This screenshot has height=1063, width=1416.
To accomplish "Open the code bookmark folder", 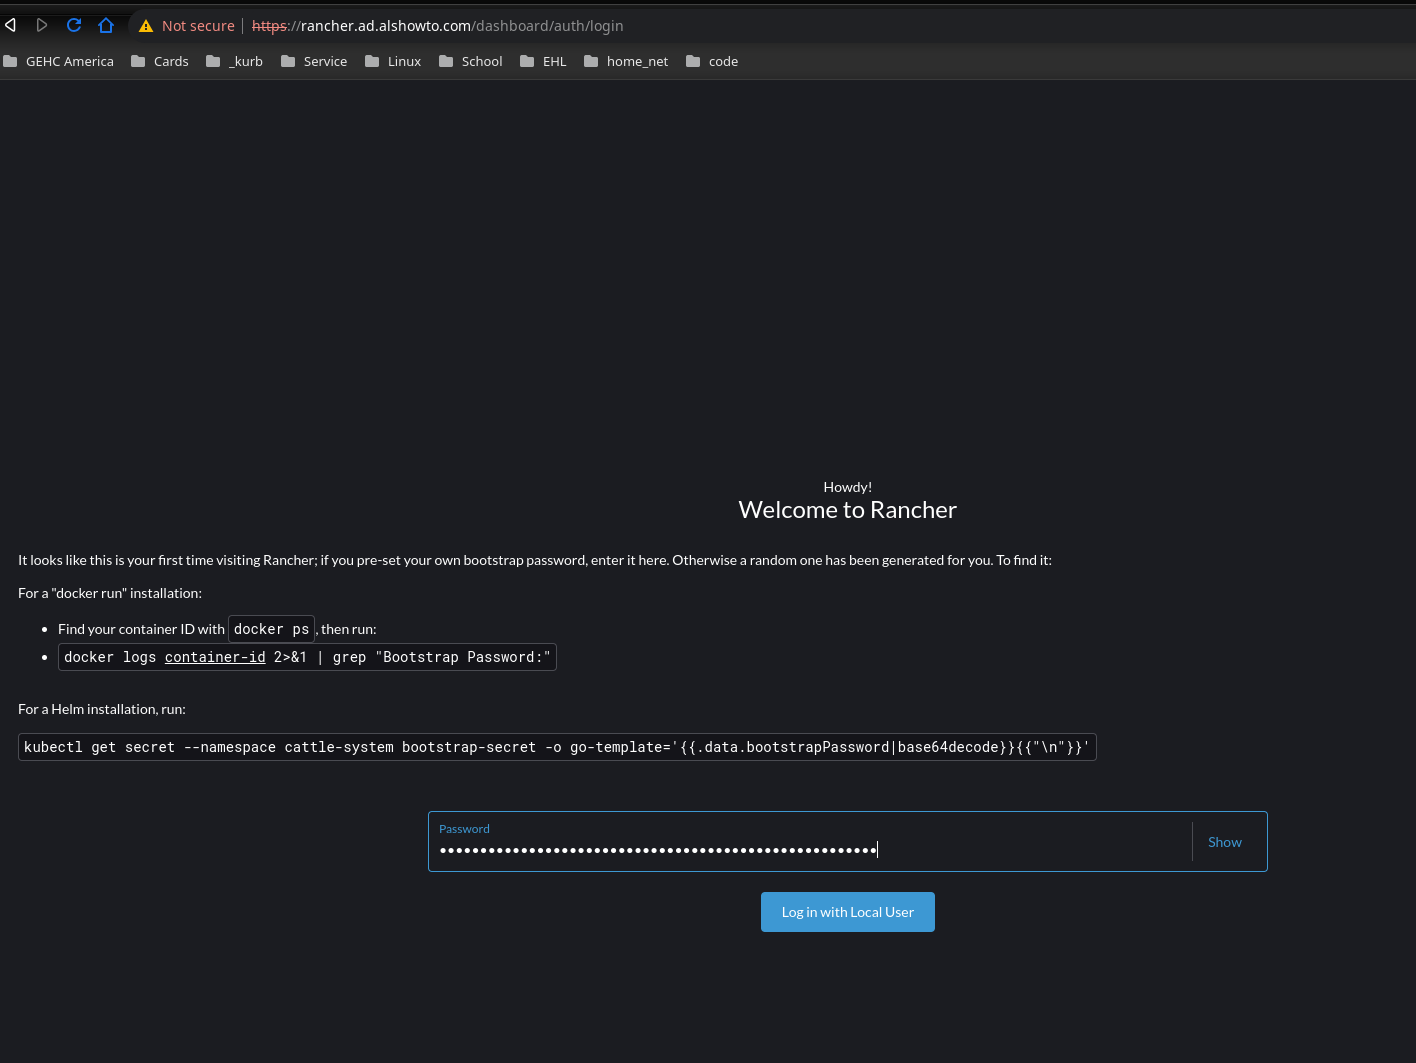I will pos(712,61).
